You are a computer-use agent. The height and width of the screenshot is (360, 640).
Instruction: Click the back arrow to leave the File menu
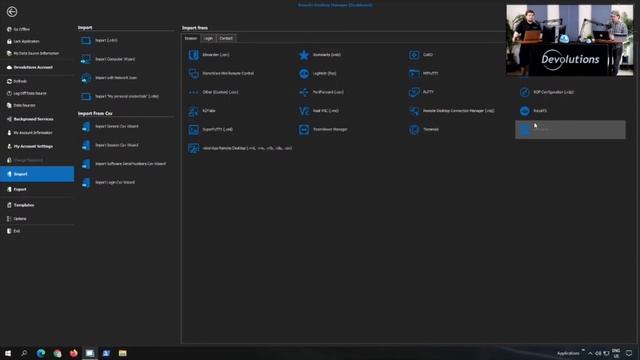coord(12,12)
